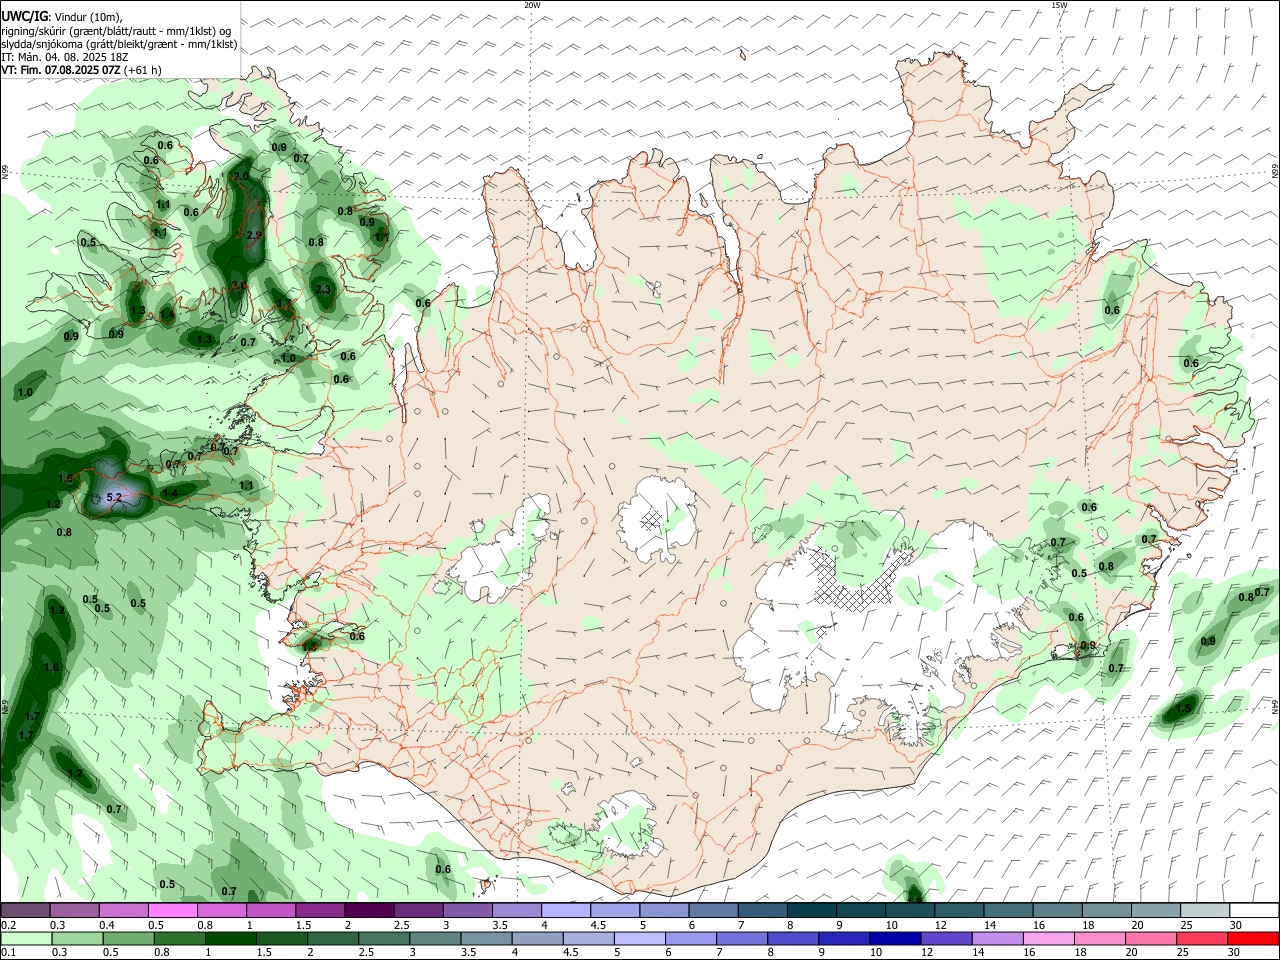Click the bright red swatch labeled 30
The height and width of the screenshot is (960, 1280).
pos(1252,938)
